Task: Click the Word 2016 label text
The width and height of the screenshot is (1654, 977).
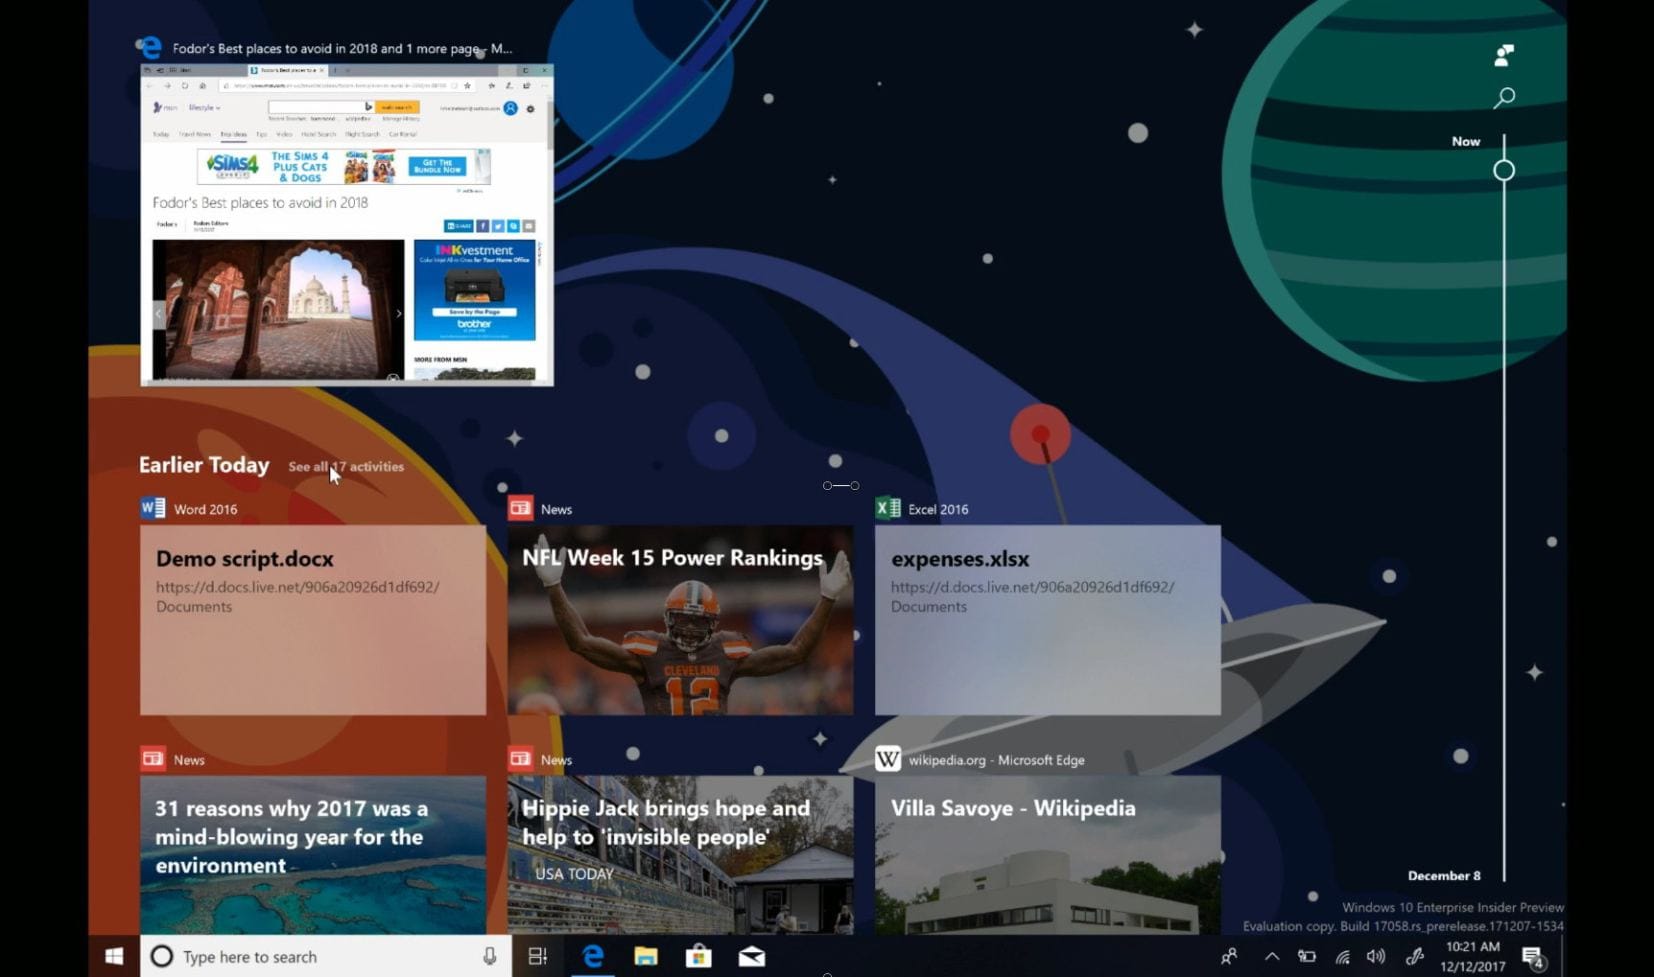Action: pyautogui.click(x=205, y=509)
